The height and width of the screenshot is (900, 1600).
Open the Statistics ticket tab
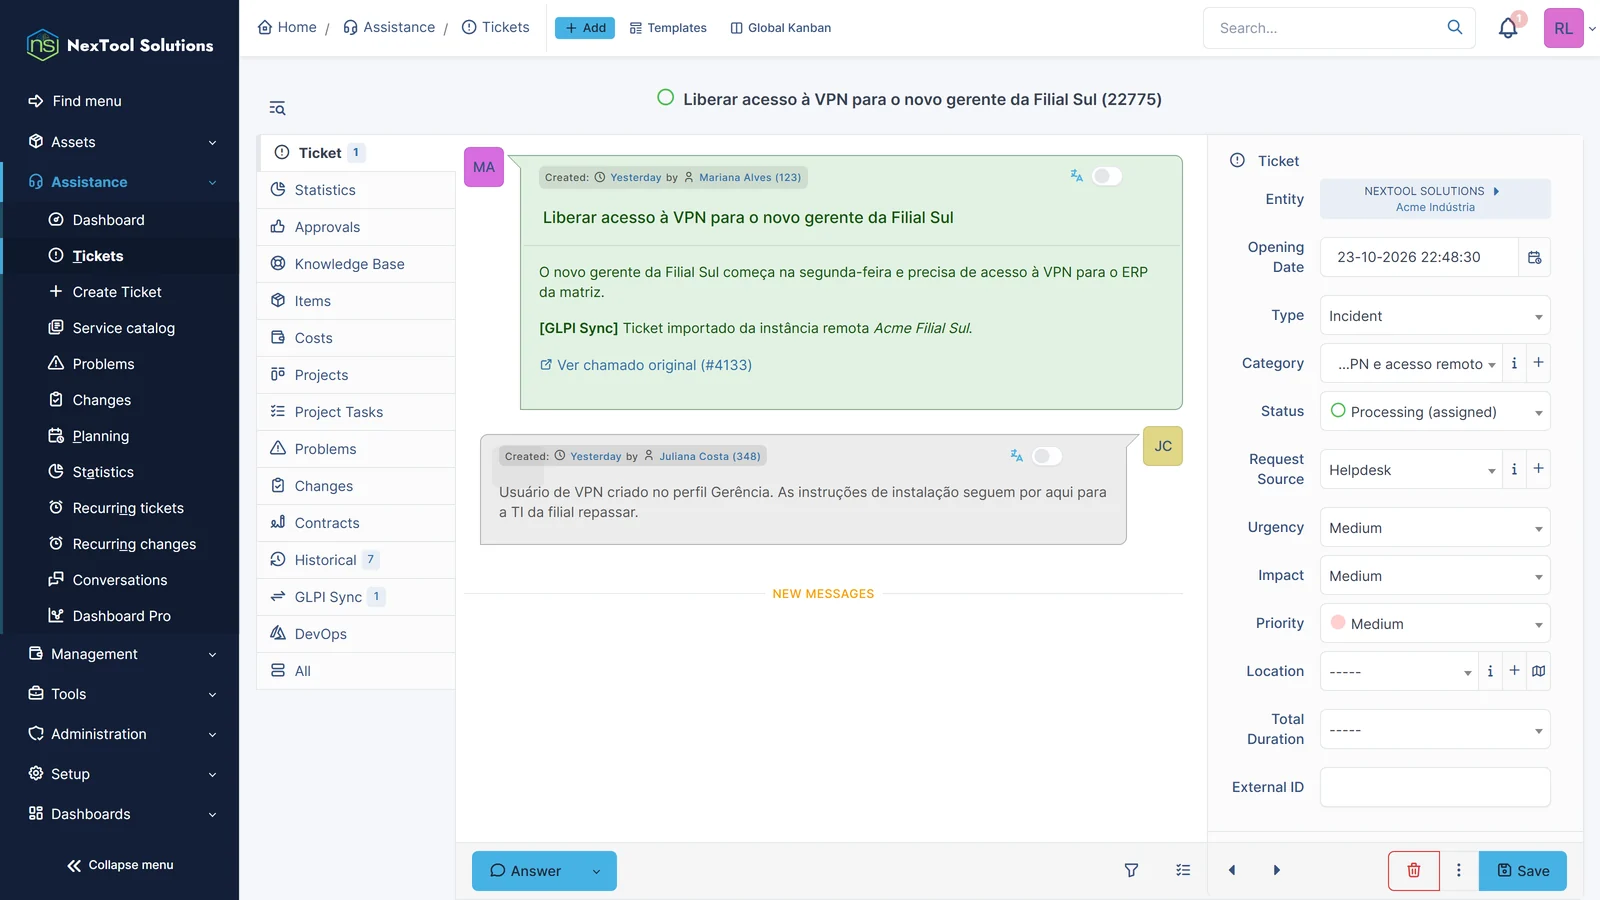(356, 190)
